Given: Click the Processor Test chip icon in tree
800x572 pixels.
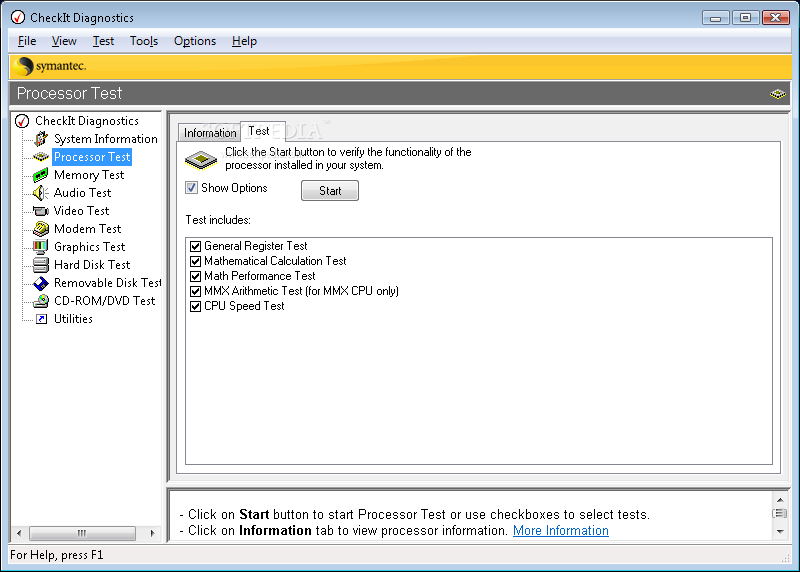Looking at the screenshot, I should [x=41, y=157].
